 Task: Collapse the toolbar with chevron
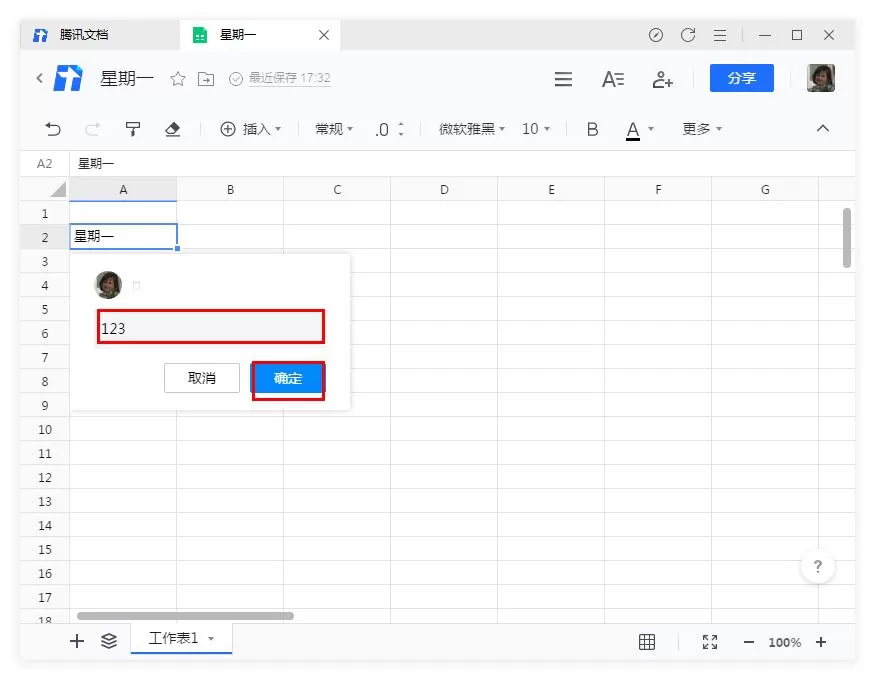(823, 128)
